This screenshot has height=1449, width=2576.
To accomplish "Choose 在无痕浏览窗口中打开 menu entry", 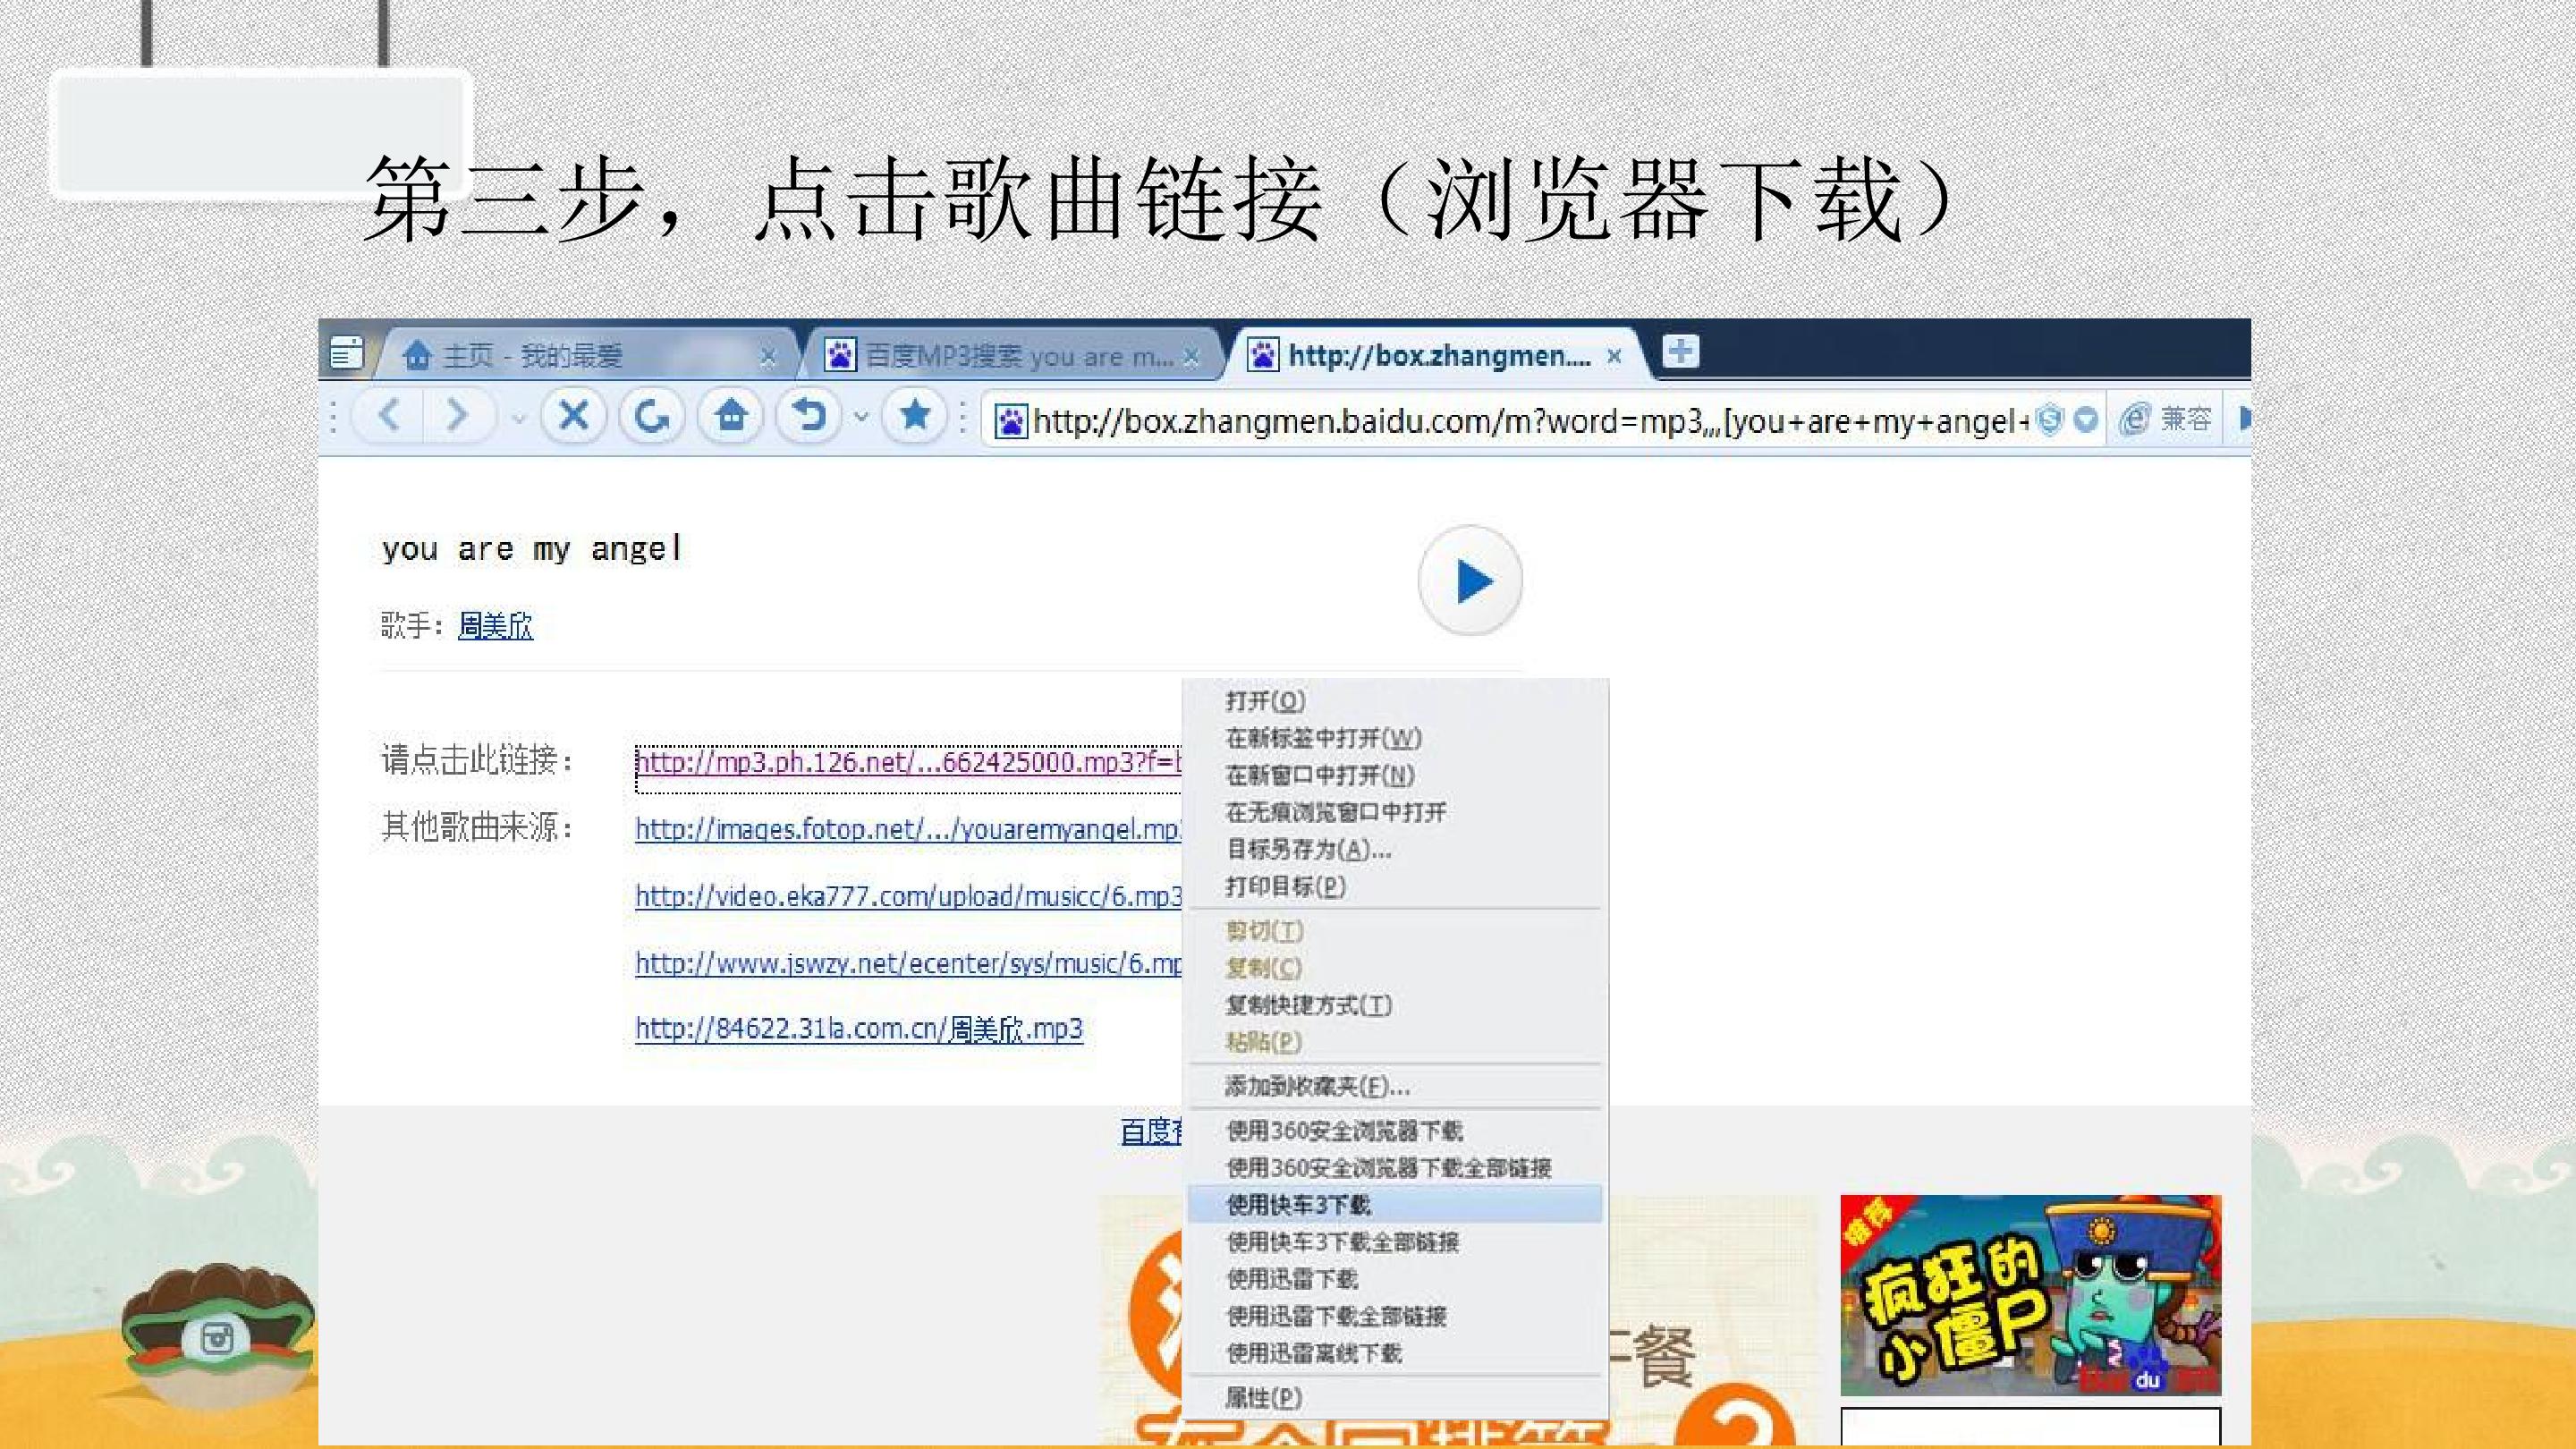I will click(x=1395, y=812).
